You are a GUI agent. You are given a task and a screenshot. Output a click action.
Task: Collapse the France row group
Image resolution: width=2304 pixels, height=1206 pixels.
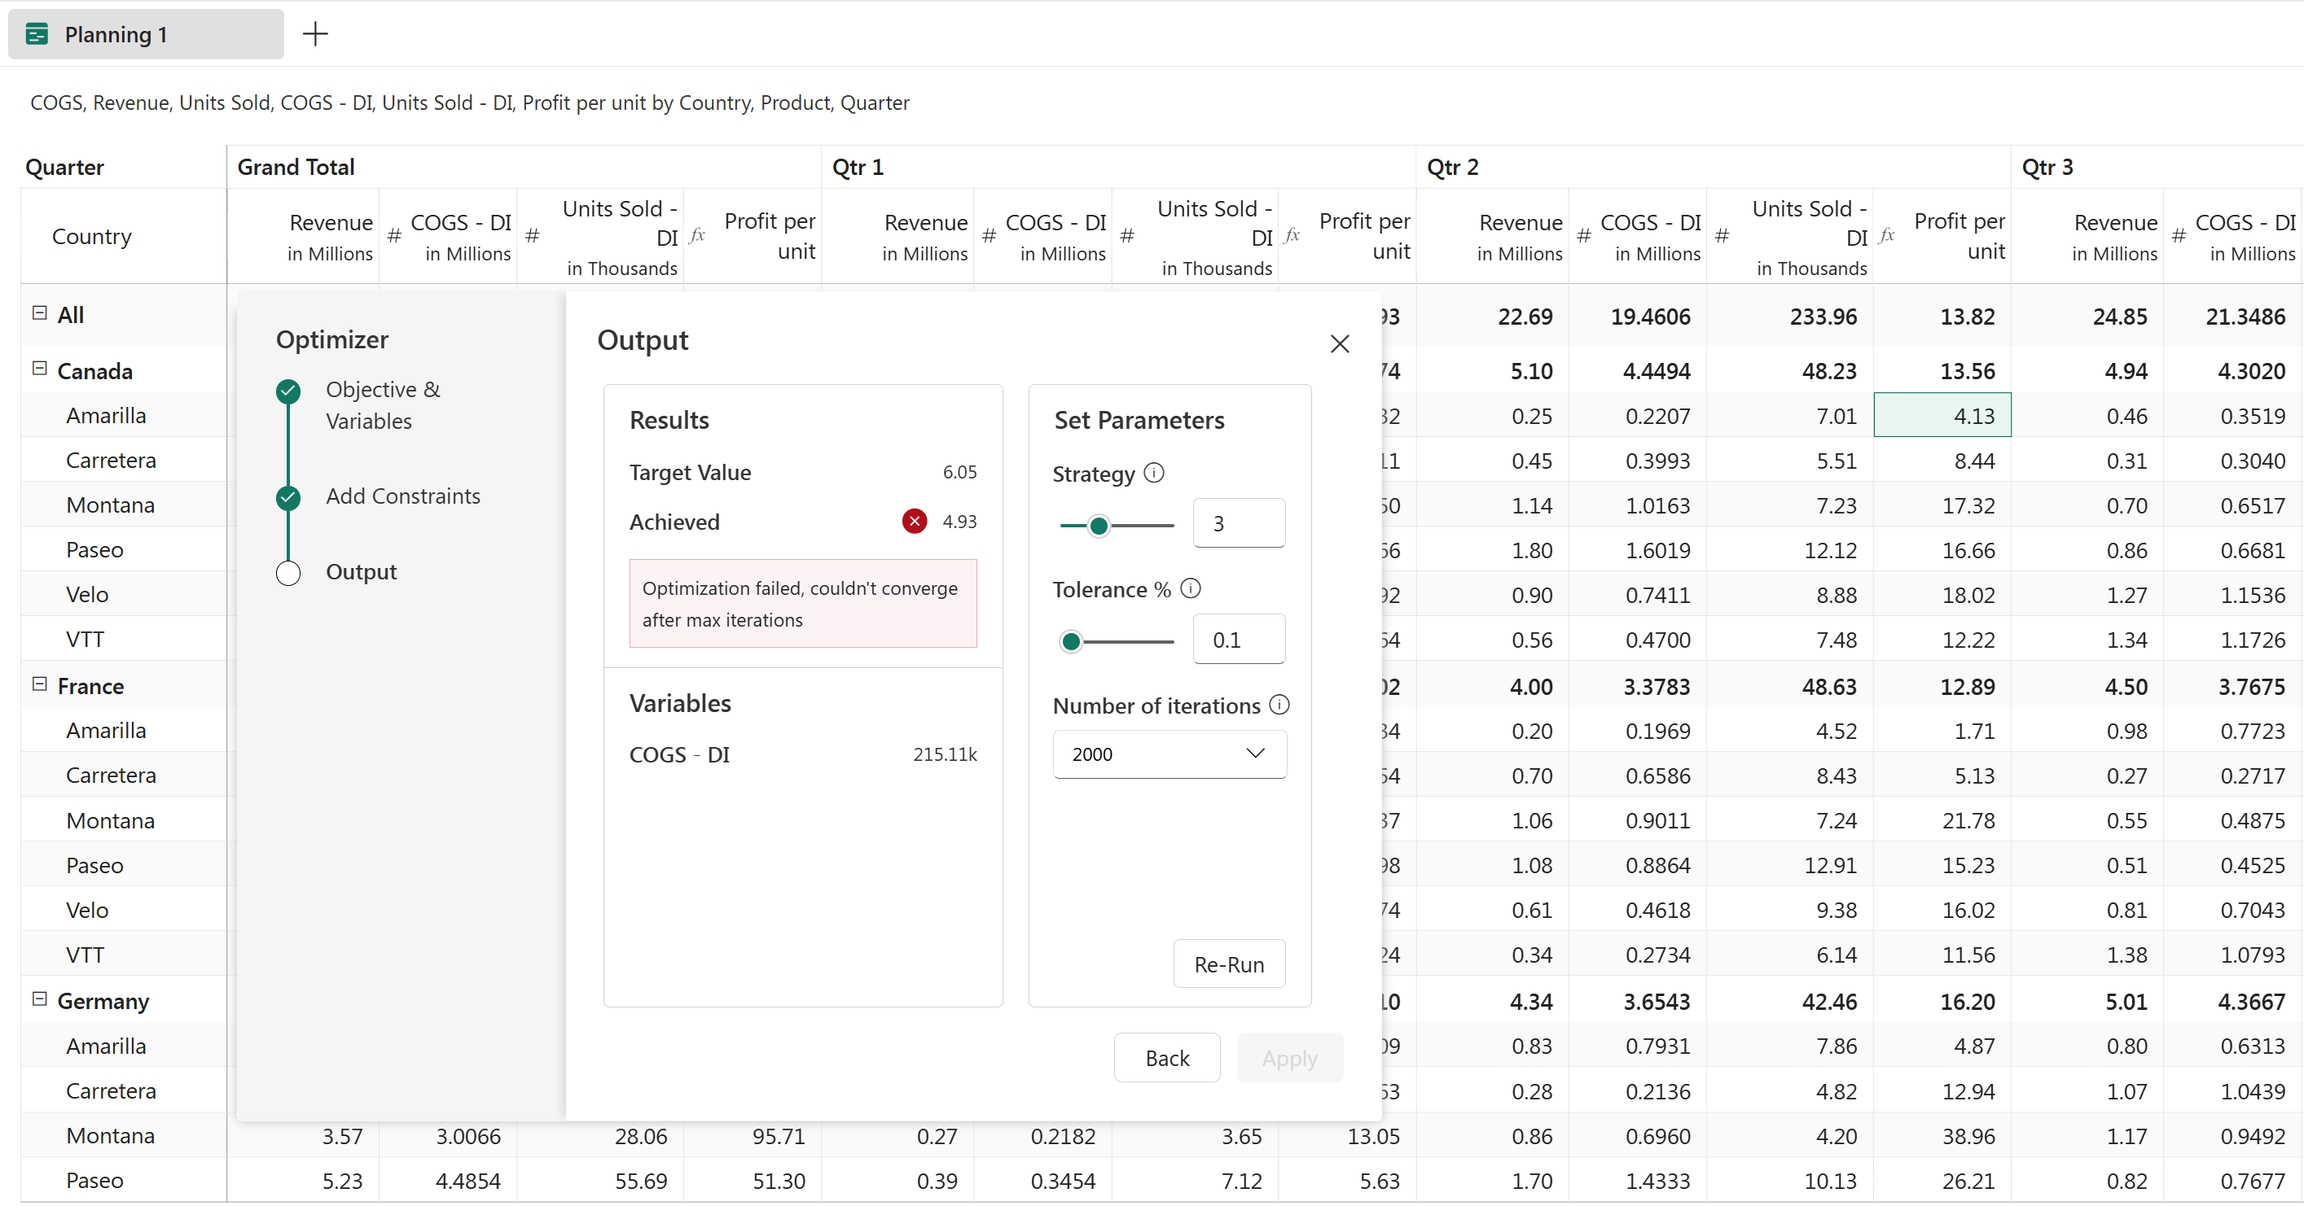[40, 684]
